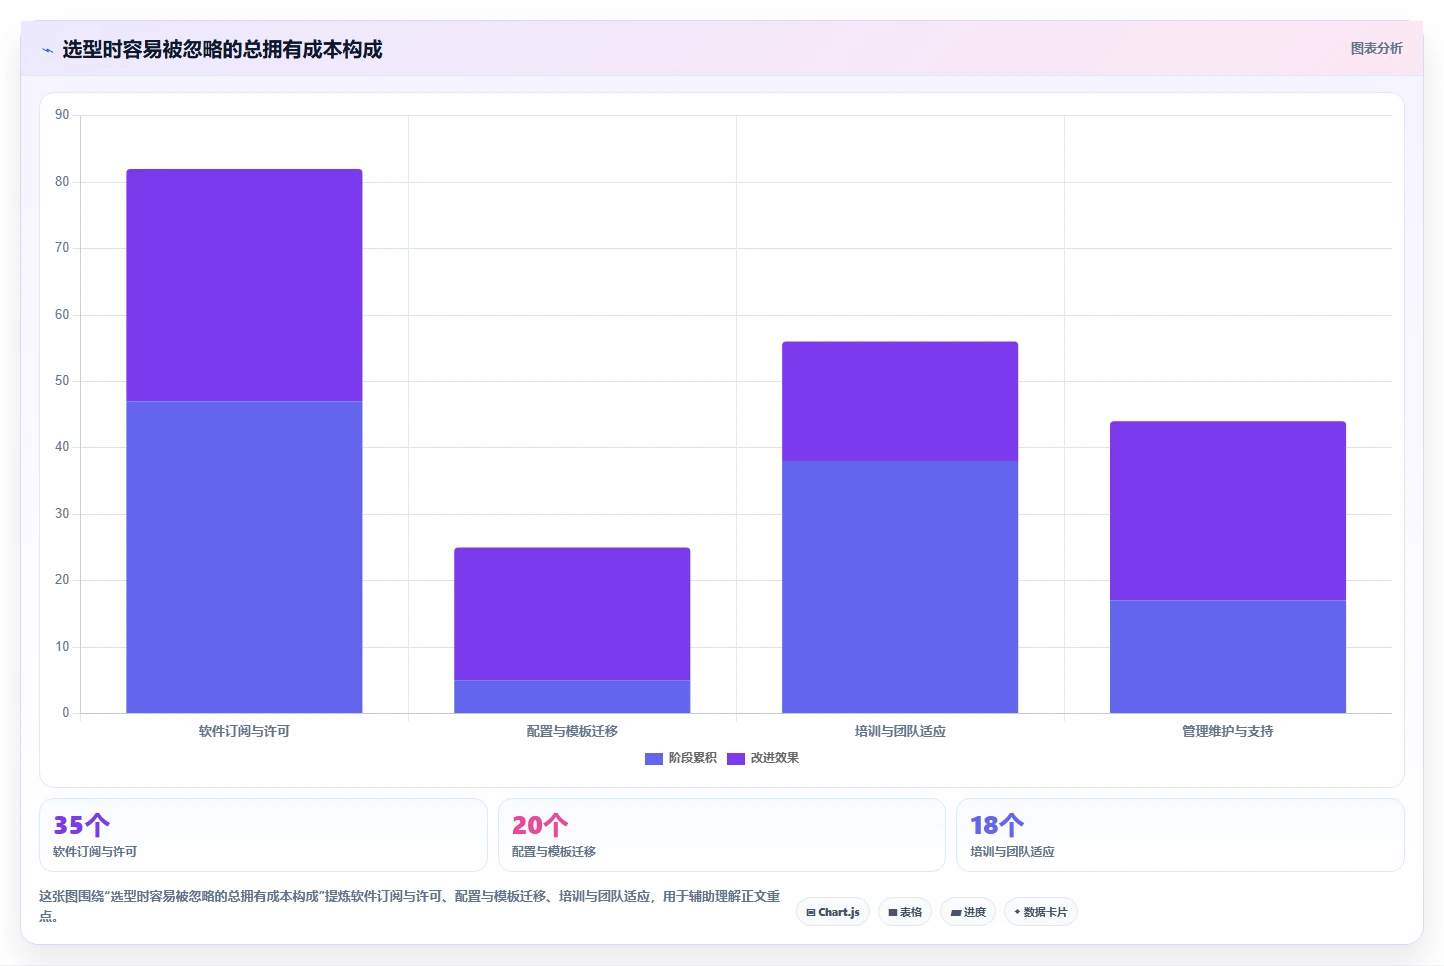
Task: Click the title 选型时容易被忽略的总拥有成本构成
Action: point(222,49)
